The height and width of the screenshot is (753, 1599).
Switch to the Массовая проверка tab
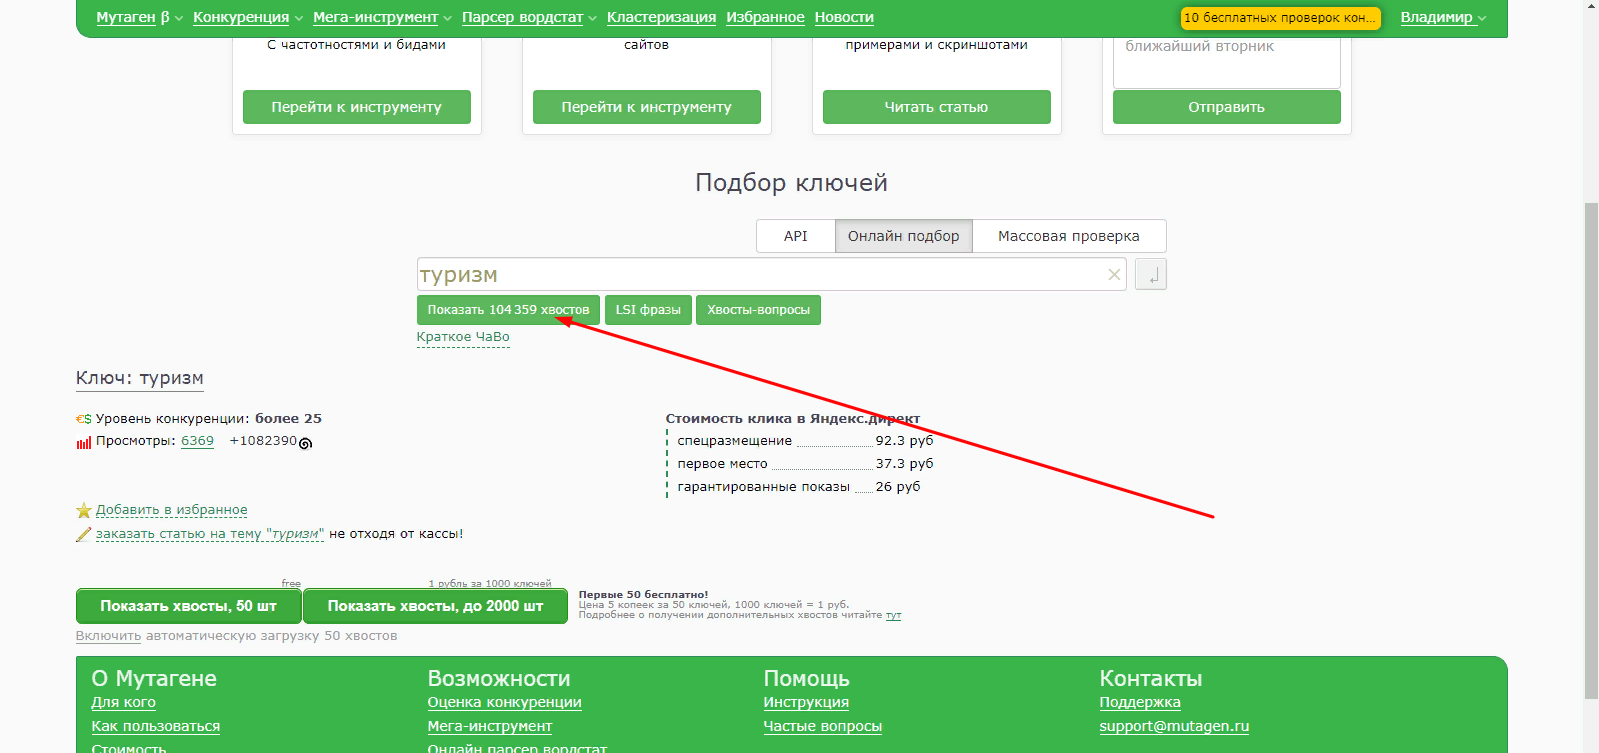[1069, 236]
